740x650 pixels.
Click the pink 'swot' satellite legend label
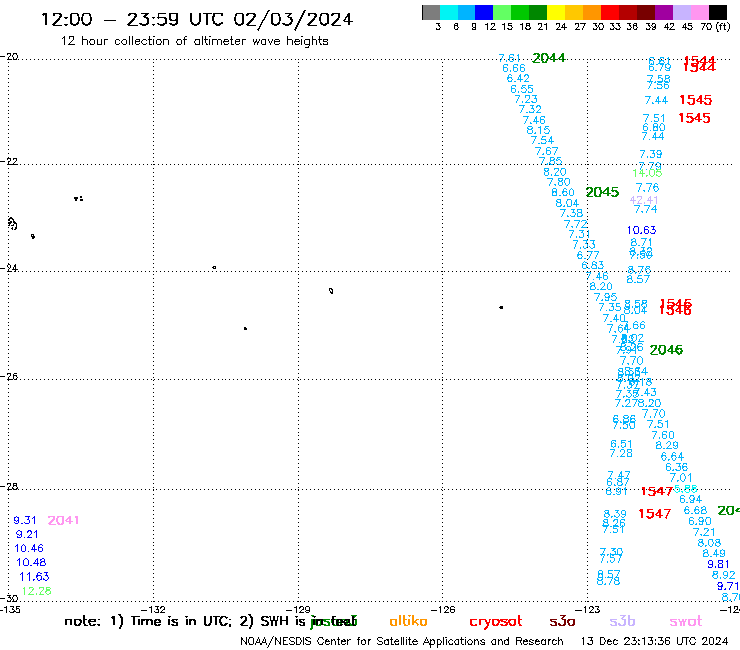tap(686, 621)
